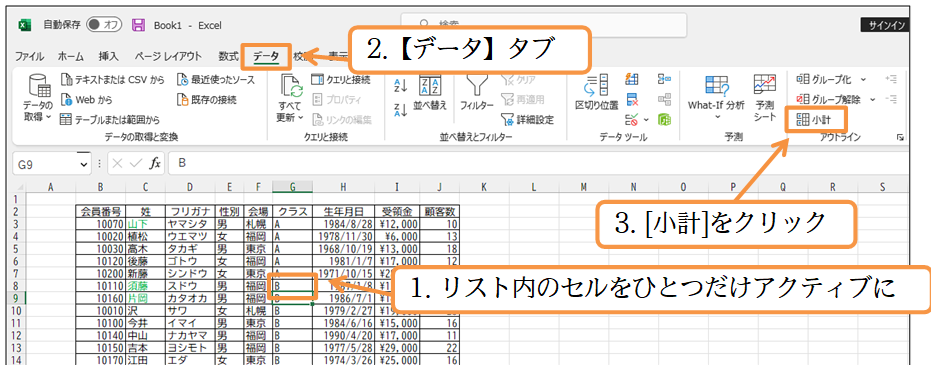This screenshot has height=367, width=931.
Task: Click the fx insert function icon
Action: 154,164
